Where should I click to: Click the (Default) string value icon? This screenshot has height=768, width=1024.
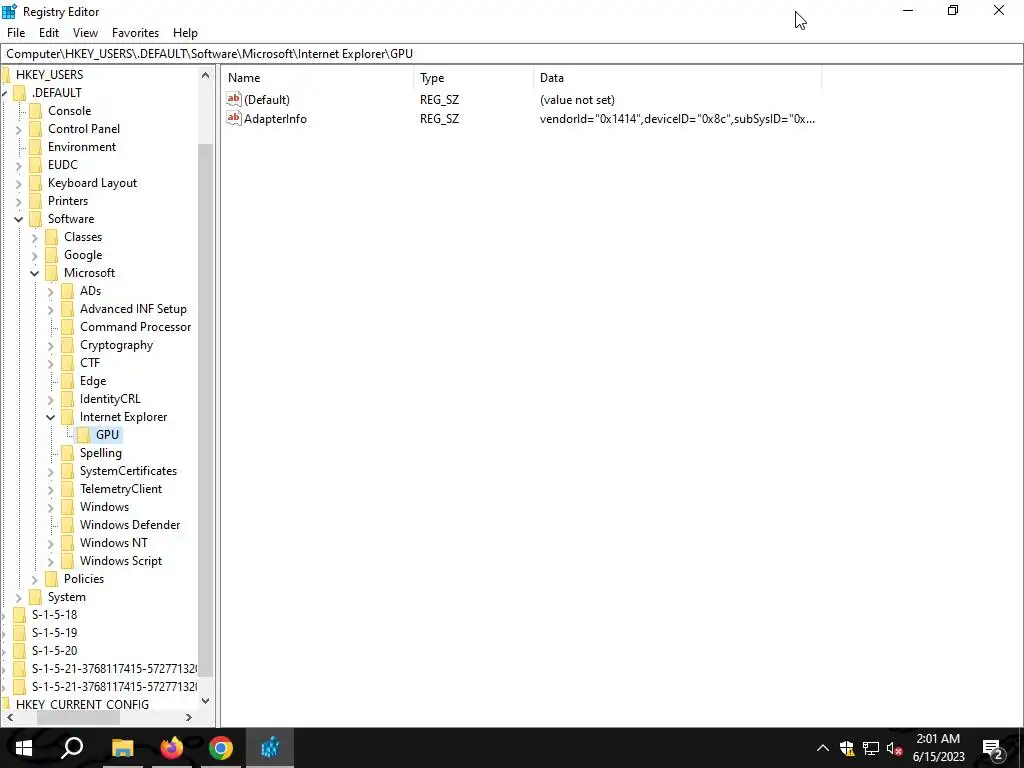tap(234, 99)
